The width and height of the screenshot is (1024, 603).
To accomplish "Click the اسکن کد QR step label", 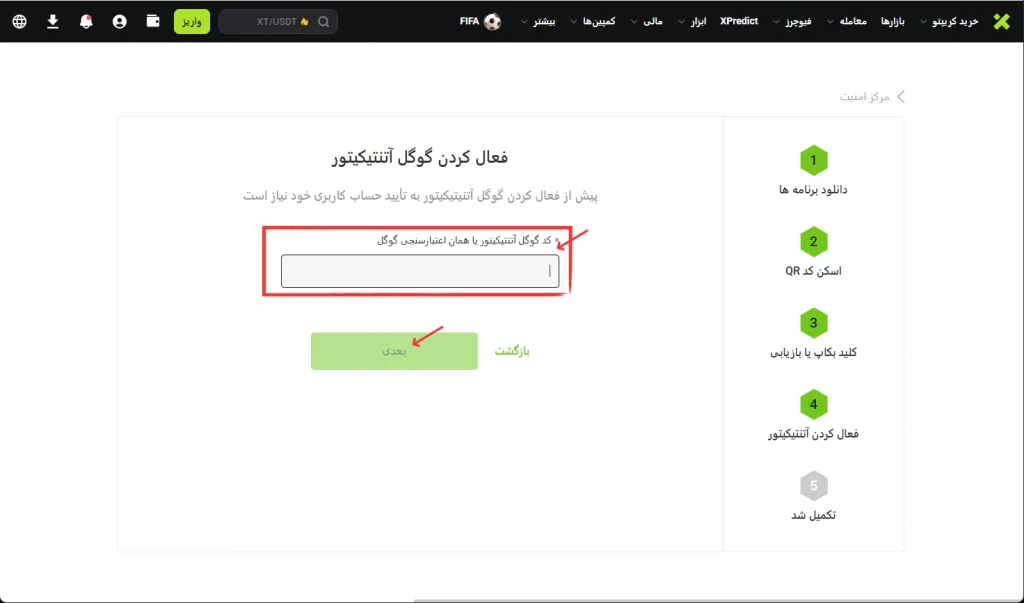I will [813, 271].
